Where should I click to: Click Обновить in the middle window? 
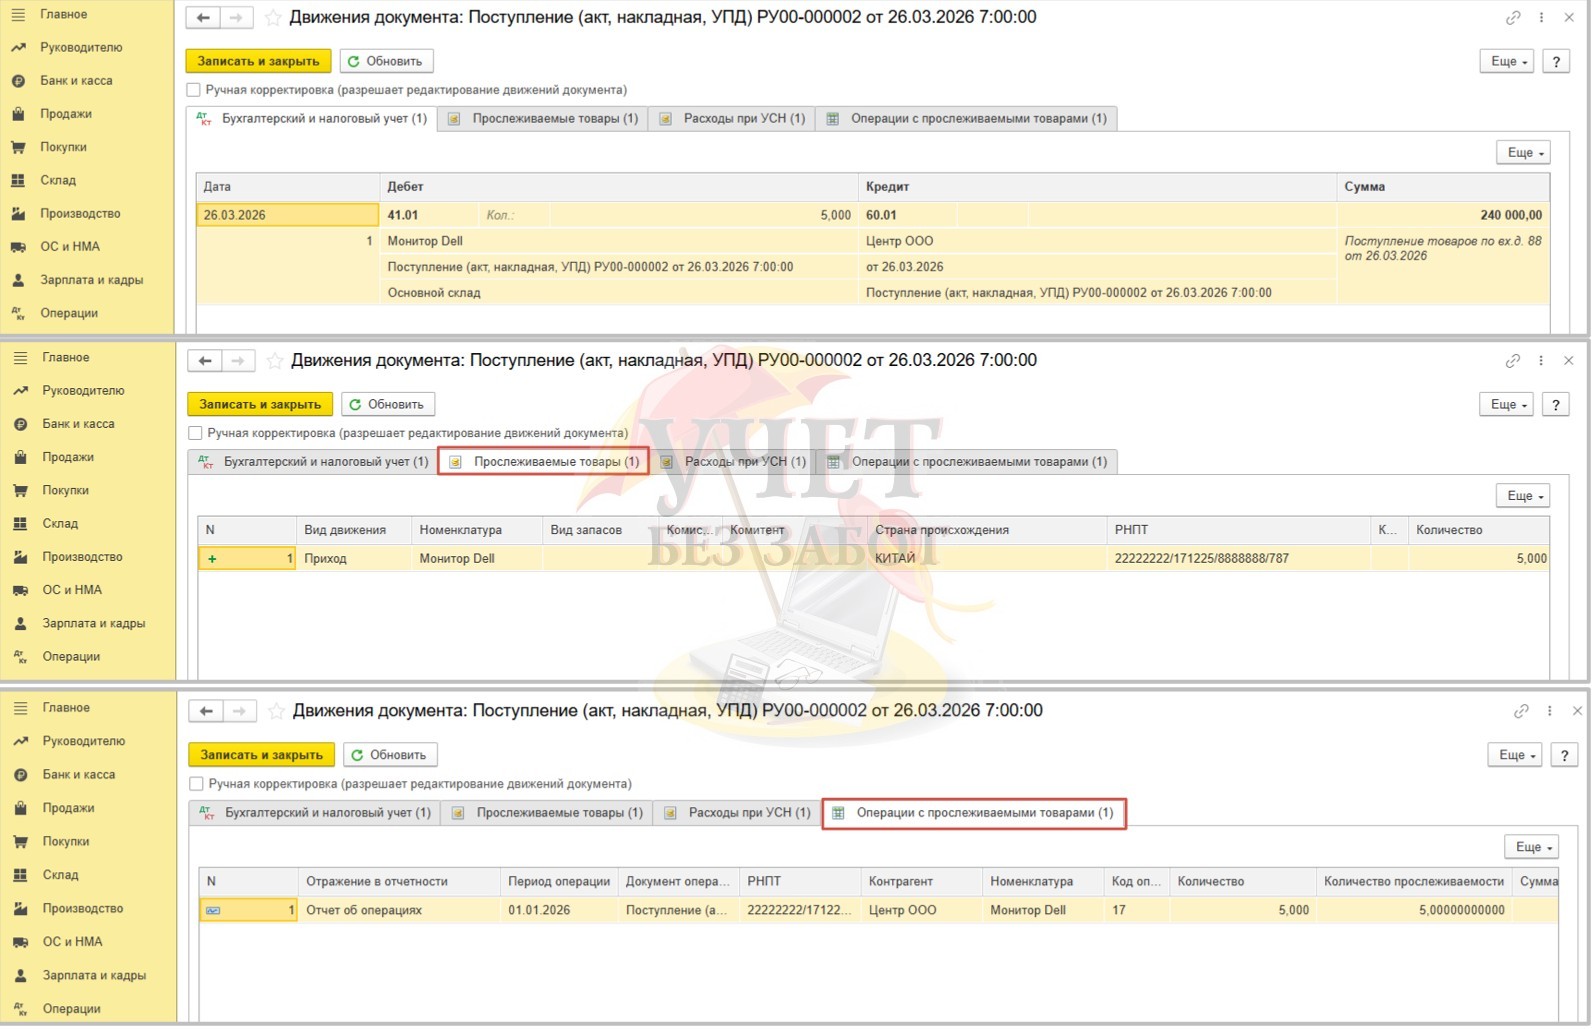pos(388,405)
